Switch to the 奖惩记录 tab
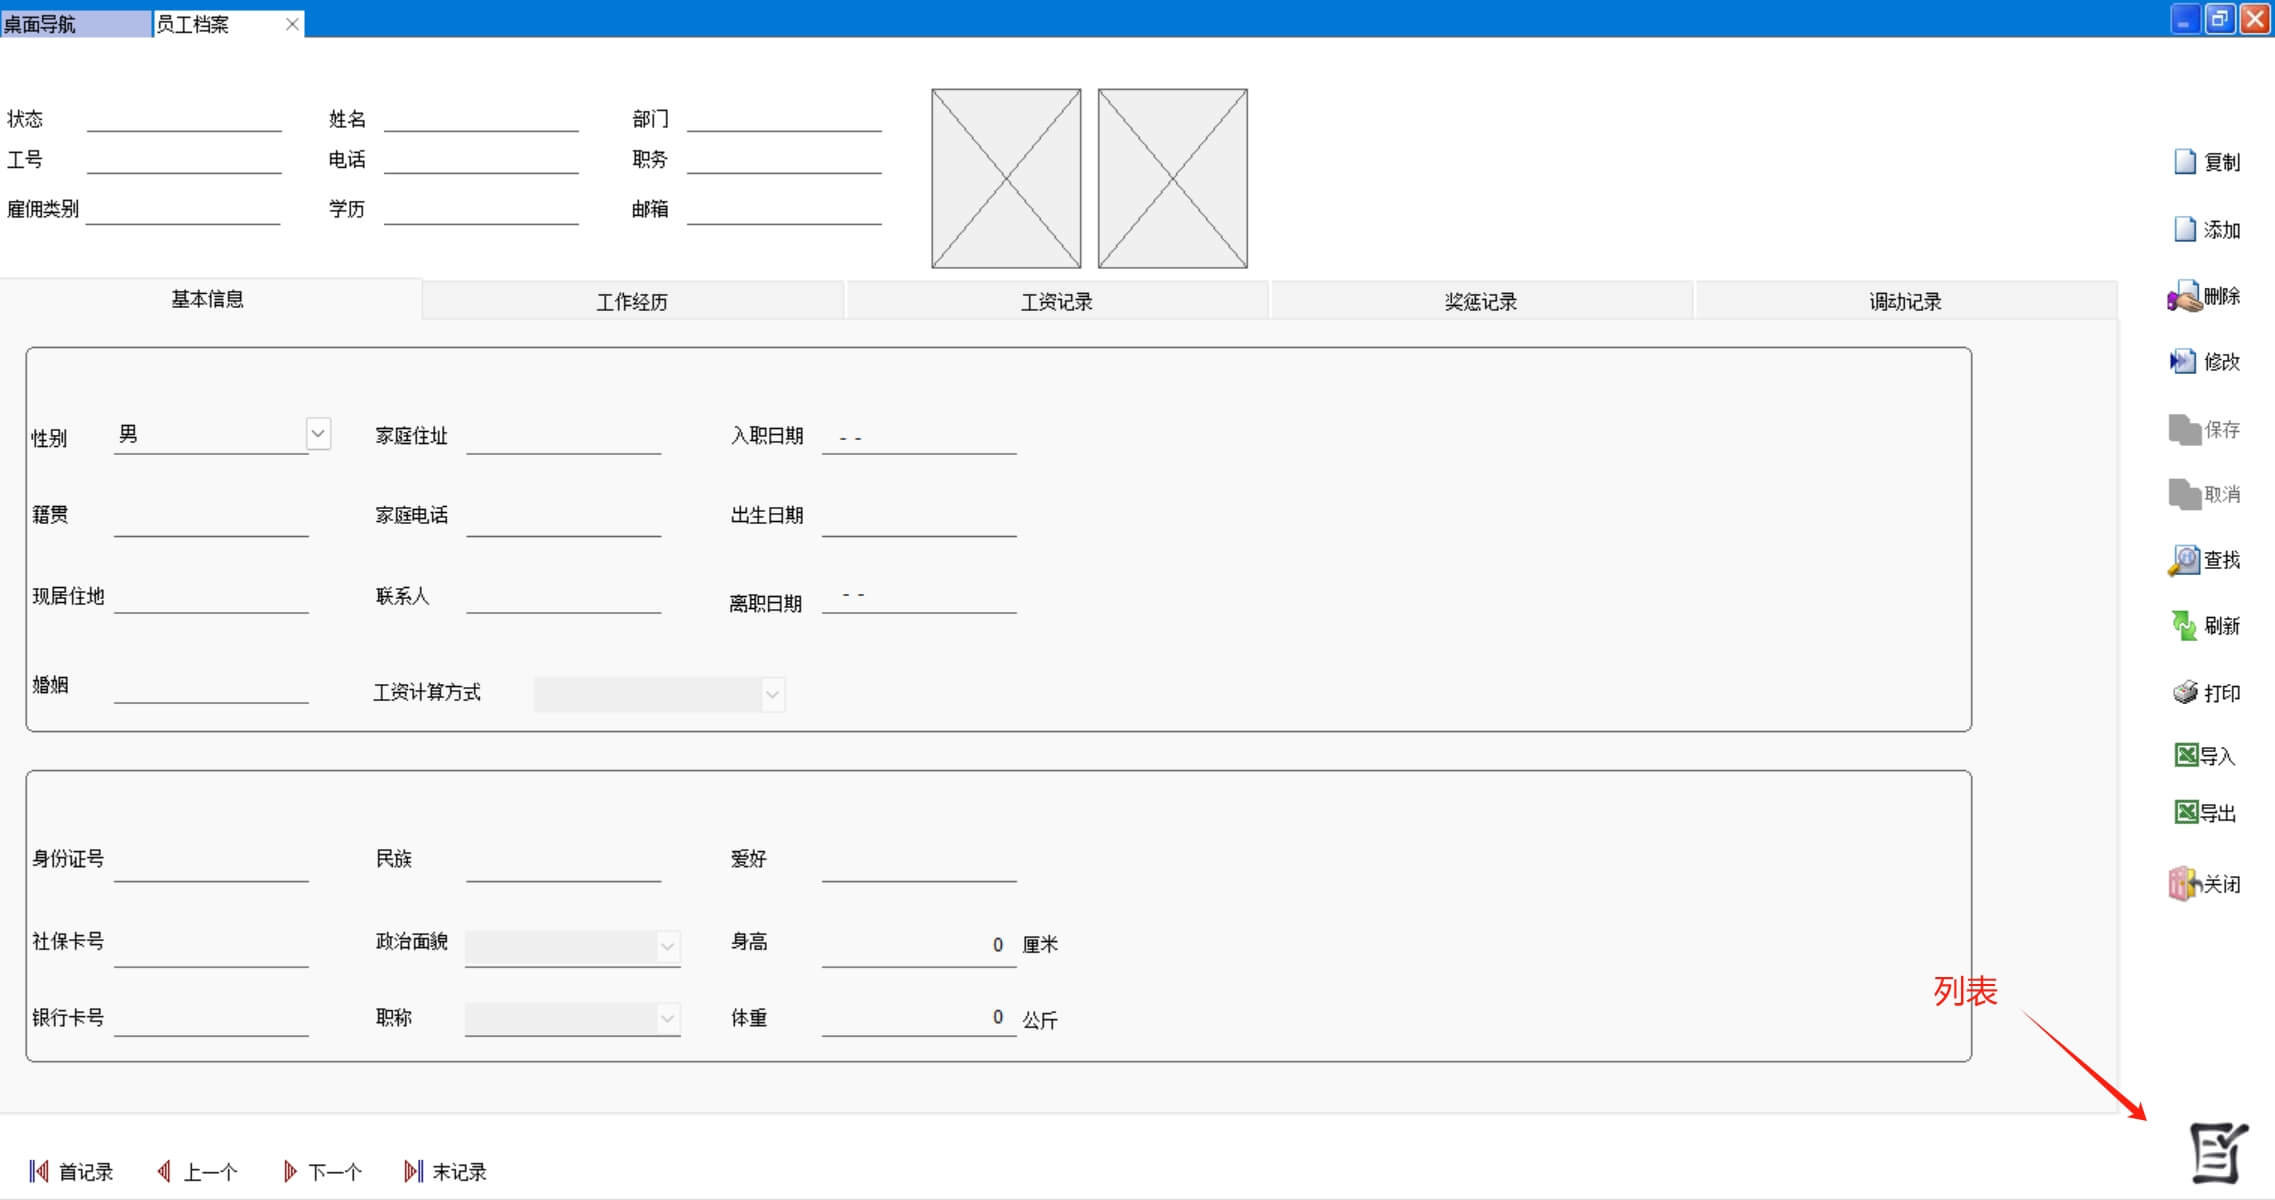2275x1200 pixels. click(1481, 301)
